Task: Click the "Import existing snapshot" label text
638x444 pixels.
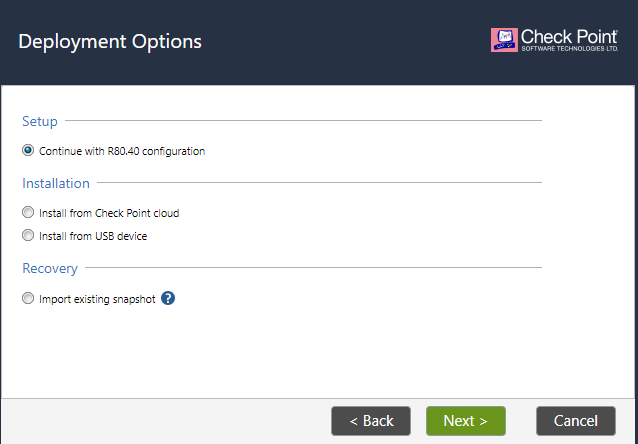Action: [x=97, y=299]
